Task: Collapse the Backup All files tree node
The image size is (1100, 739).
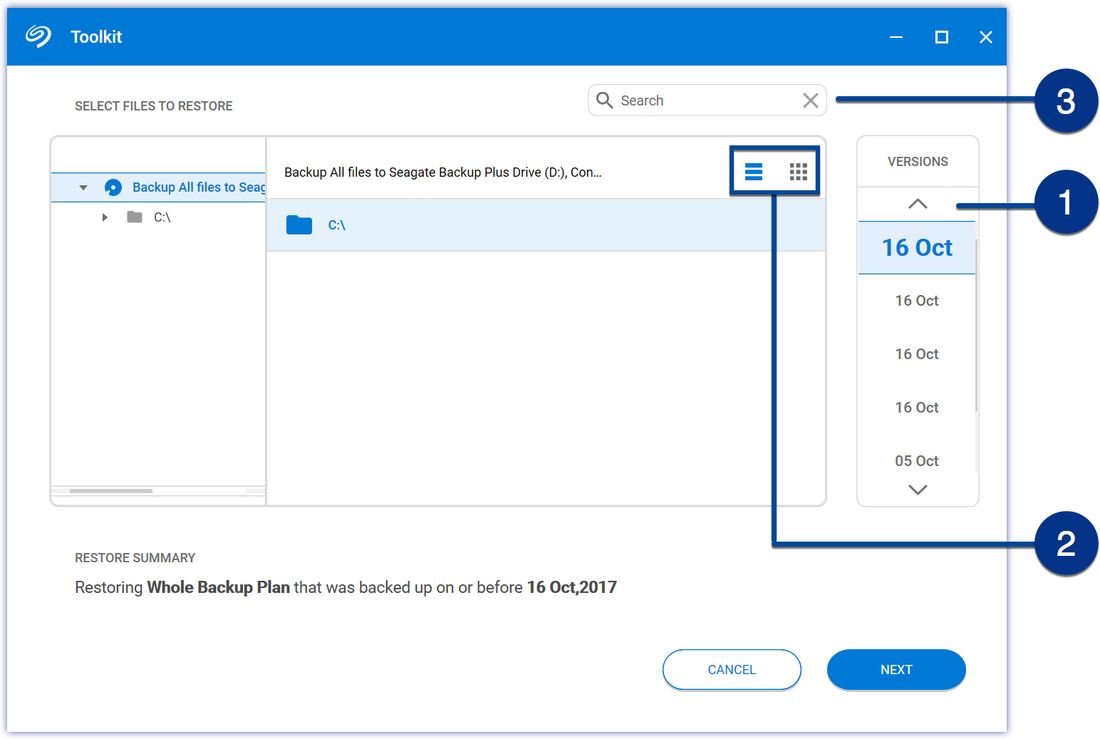Action: tap(84, 187)
